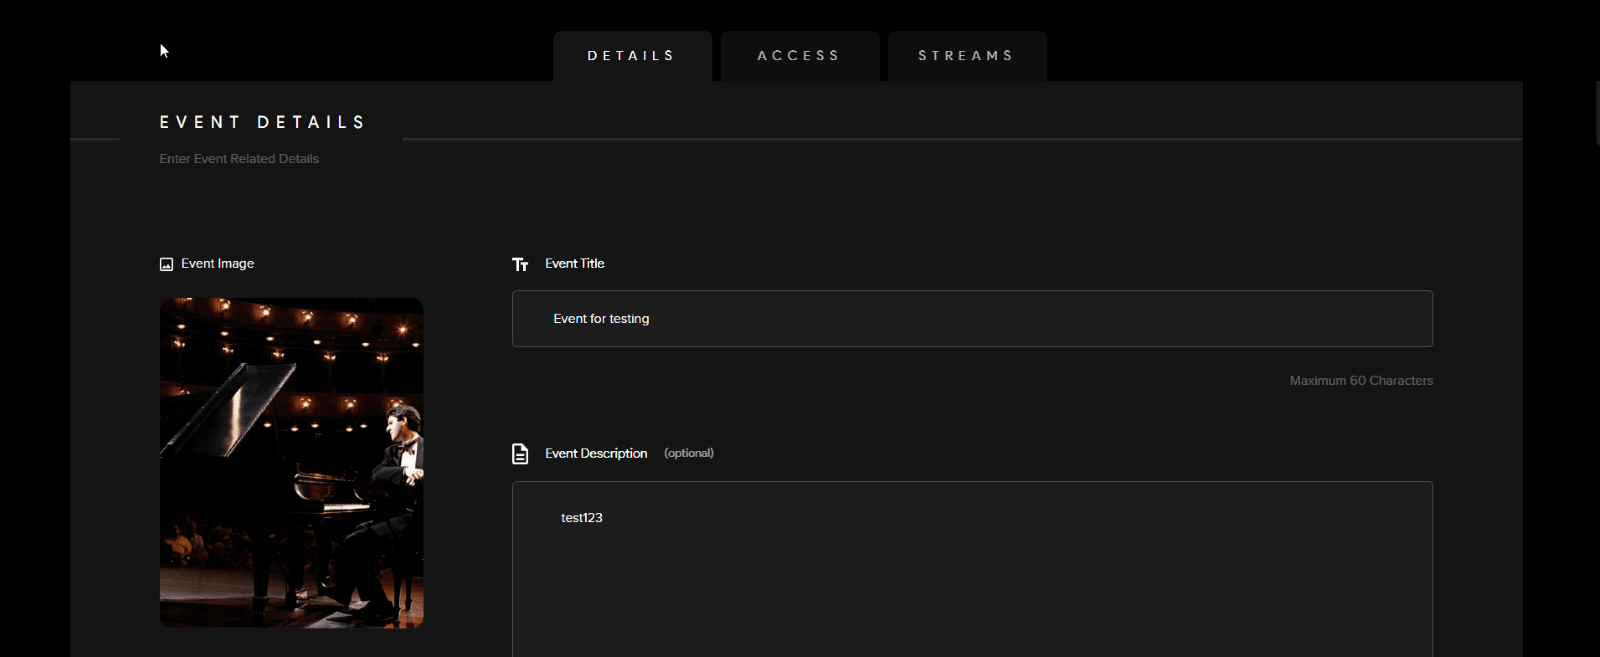Click the divider line beside Event Details heading
The width and height of the screenshot is (1600, 657).
pos(960,139)
